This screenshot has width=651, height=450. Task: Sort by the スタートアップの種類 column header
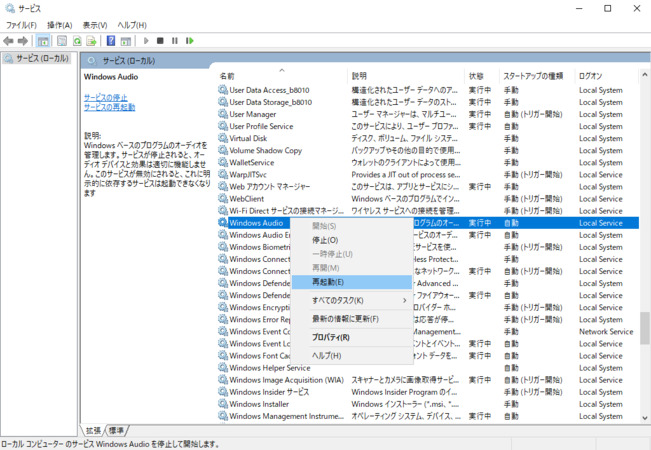click(x=536, y=76)
